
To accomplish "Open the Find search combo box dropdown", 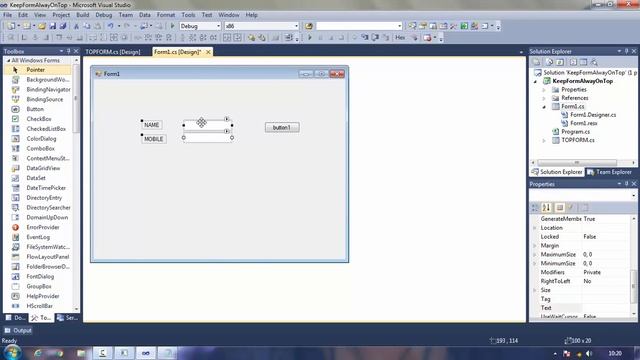I will 399,26.
